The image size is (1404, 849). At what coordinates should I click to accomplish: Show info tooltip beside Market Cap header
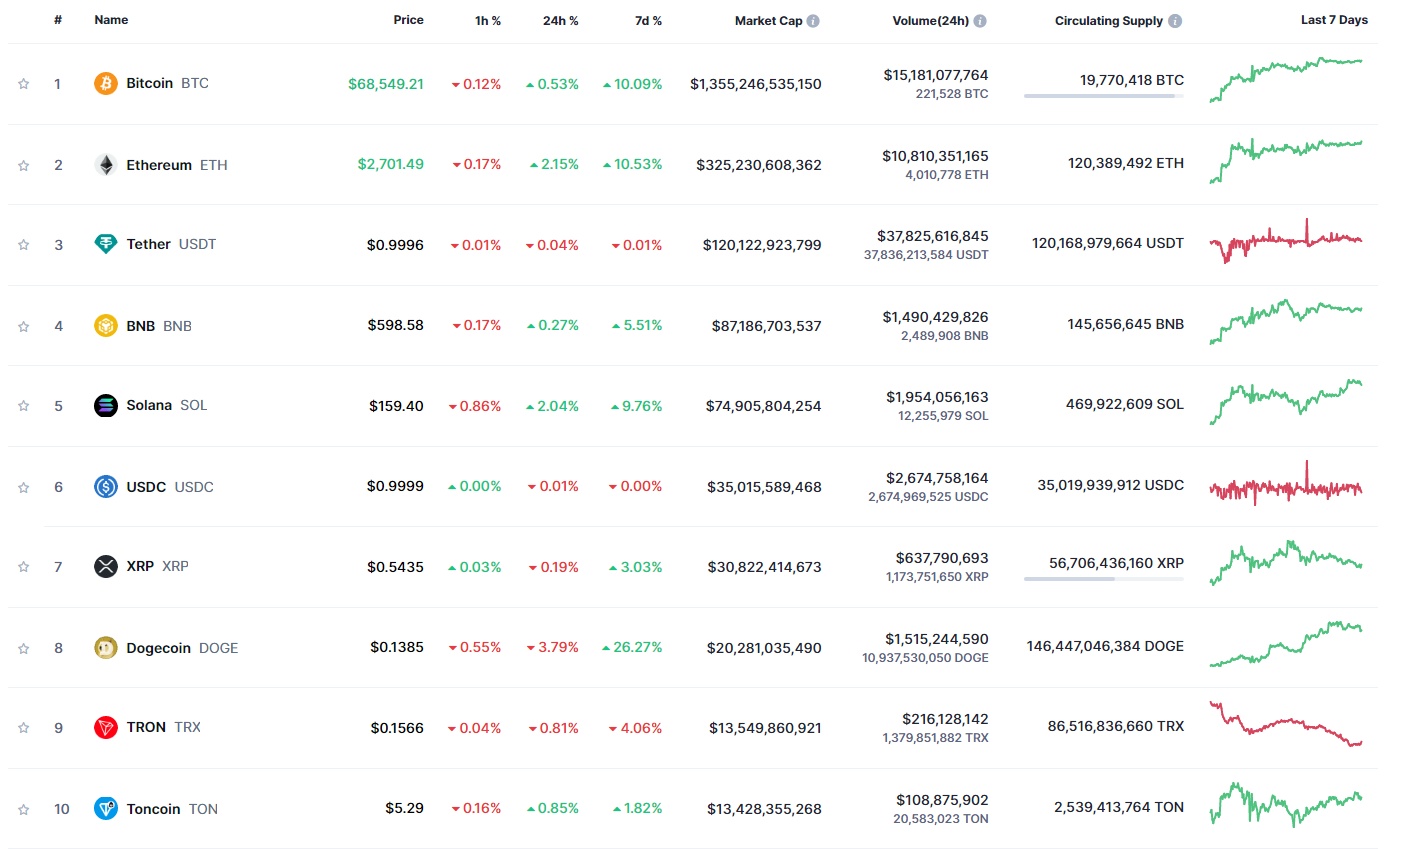[813, 21]
